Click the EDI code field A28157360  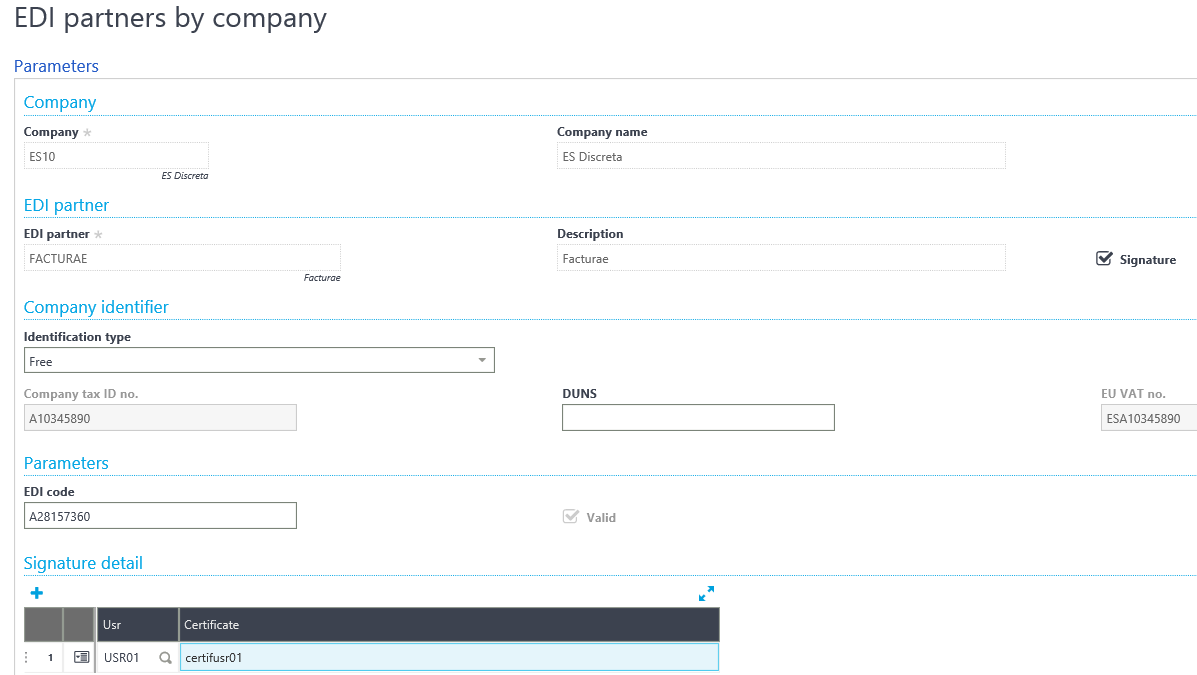pyautogui.click(x=160, y=516)
